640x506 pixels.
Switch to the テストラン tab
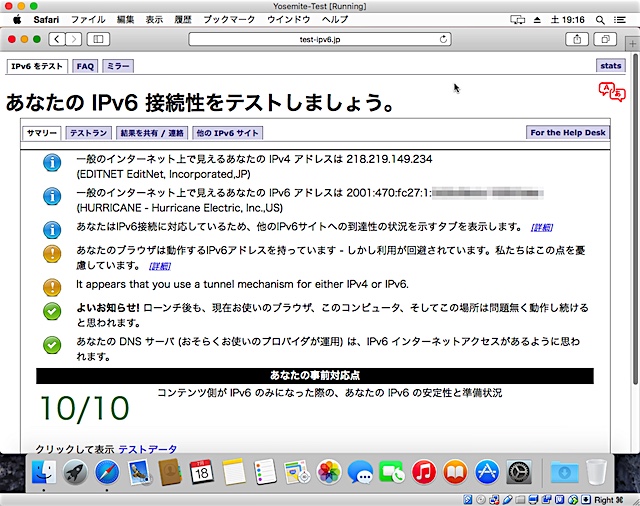(x=89, y=133)
